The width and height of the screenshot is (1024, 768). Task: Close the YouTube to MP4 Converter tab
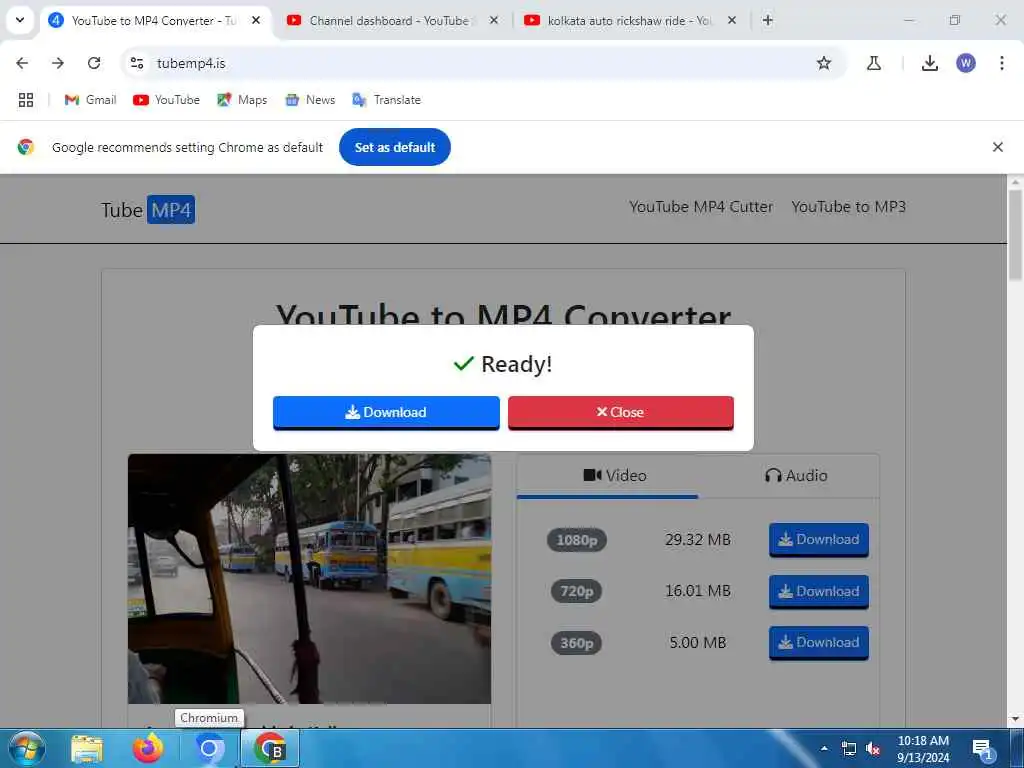coord(256,21)
